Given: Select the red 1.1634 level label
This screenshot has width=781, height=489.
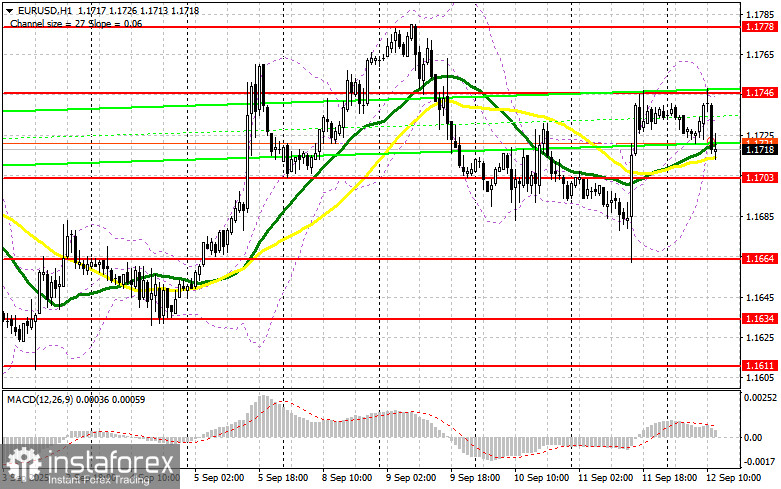Looking at the screenshot, I should pos(760,318).
